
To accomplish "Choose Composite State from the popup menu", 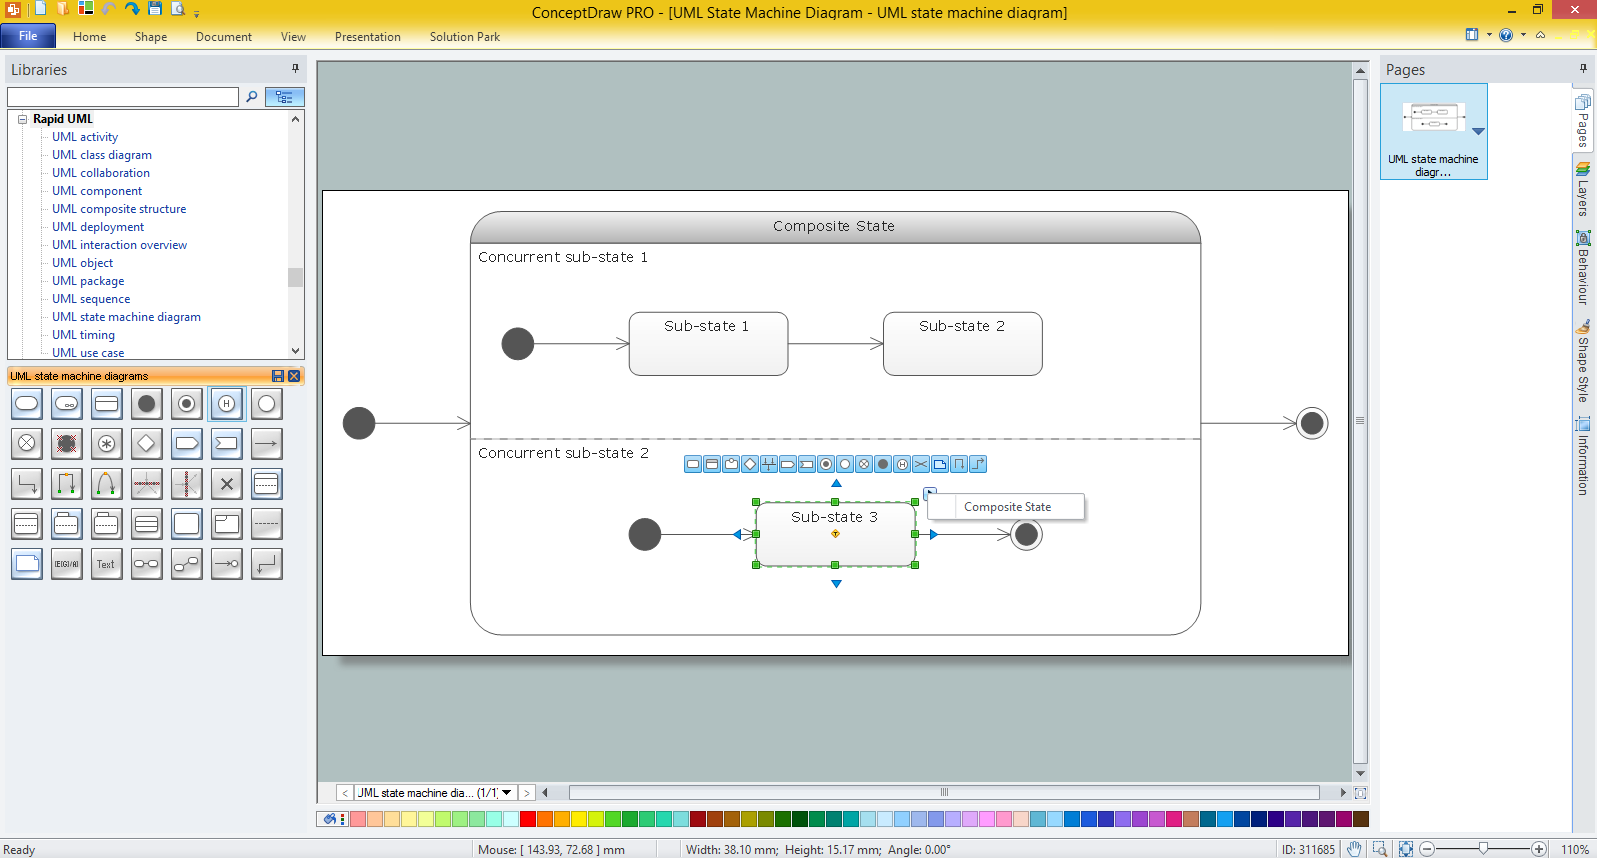I will tap(1007, 507).
